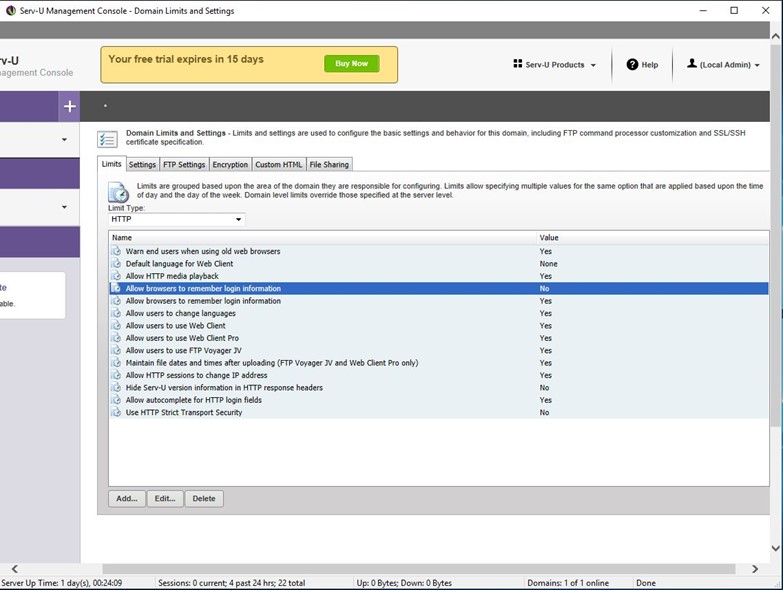This screenshot has width=783, height=590.
Task: Click icon beside Allow users to use FTP Voyager JV
Action: point(116,351)
